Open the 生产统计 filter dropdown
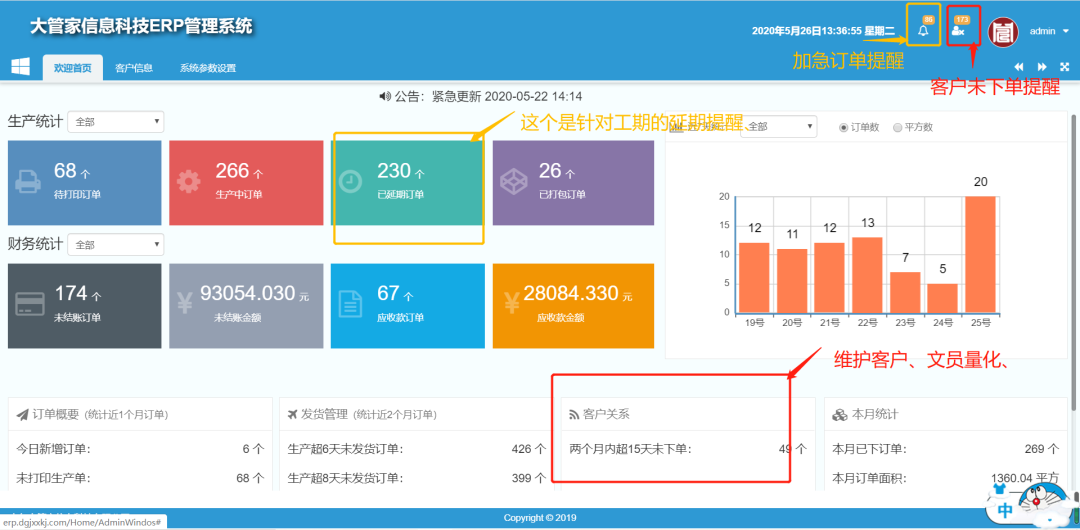1080x530 pixels. tap(116, 122)
